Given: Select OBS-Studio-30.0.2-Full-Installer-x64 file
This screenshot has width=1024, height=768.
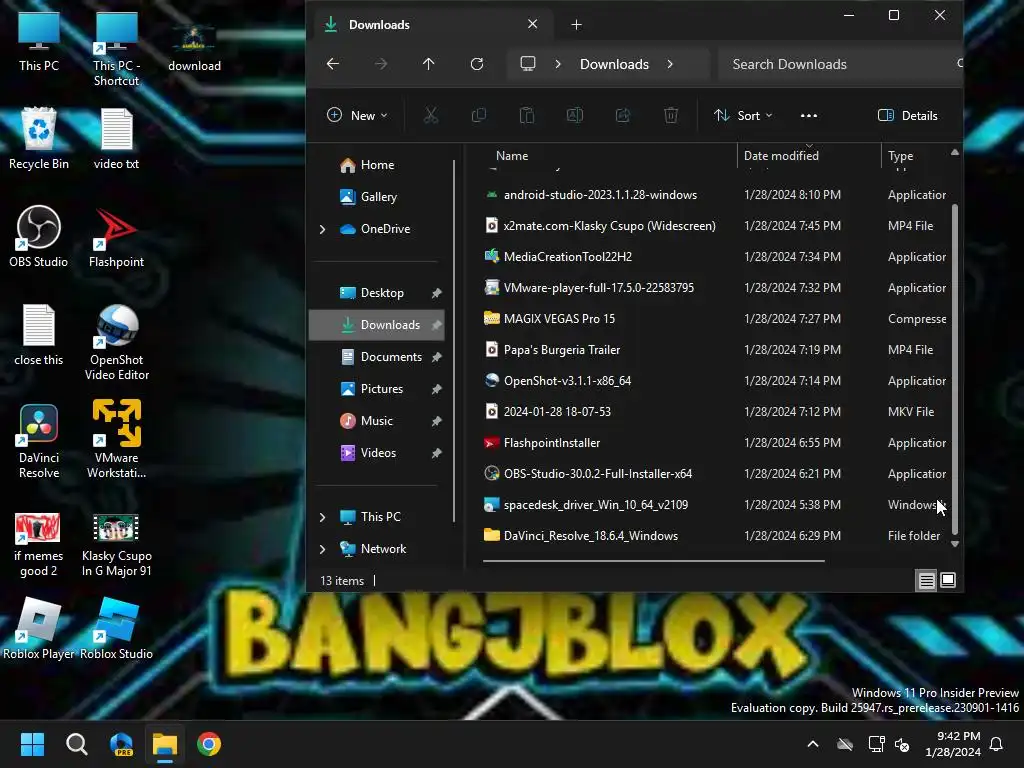Looking at the screenshot, I should 715,474.
